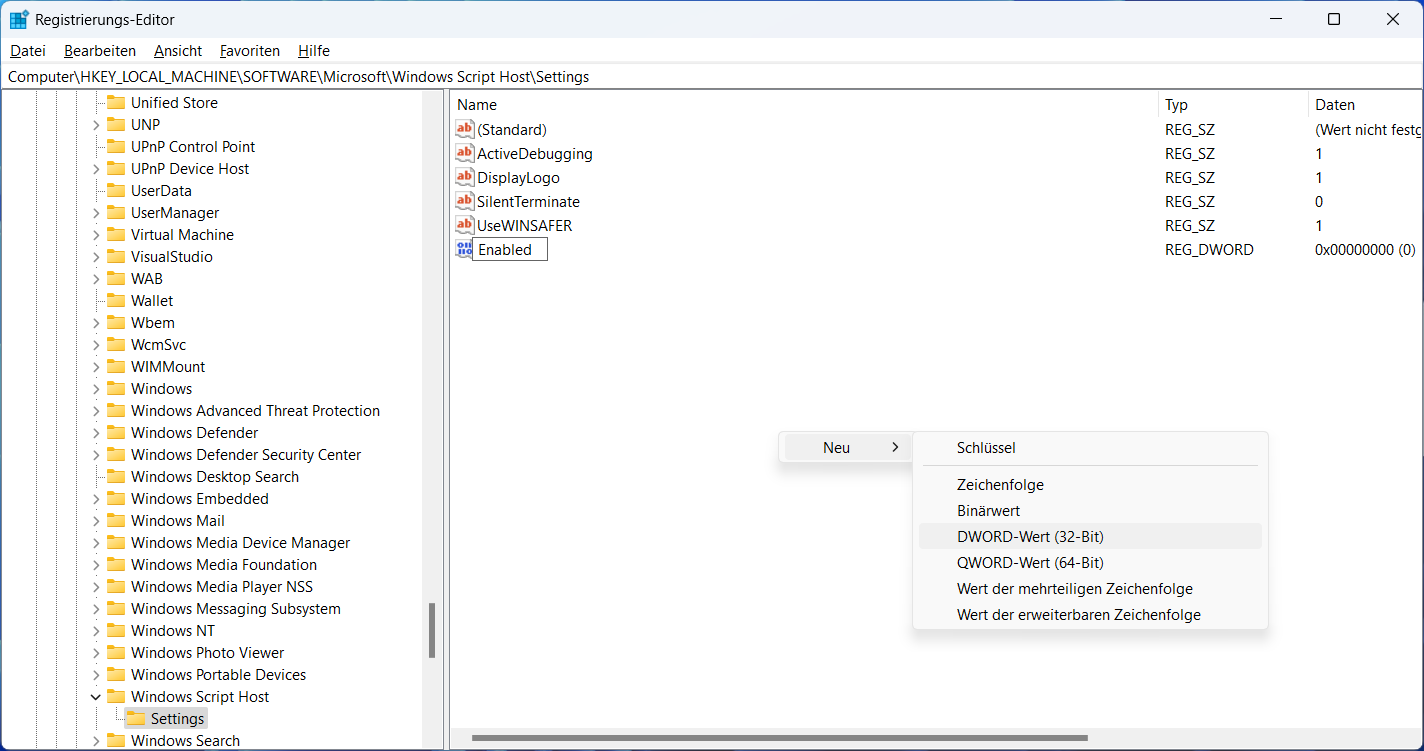This screenshot has width=1424, height=751.
Task: Click the registry path address bar
Action: pos(711,76)
